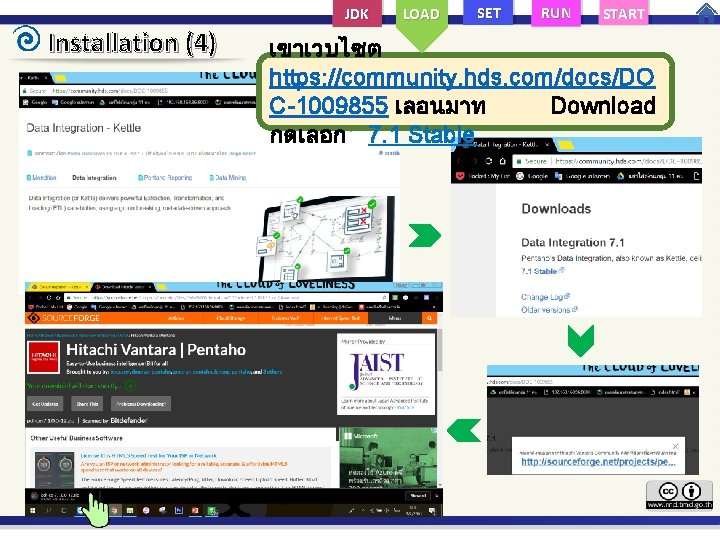
Task: Select the Mondrian tab on Kettle page
Action: pos(41,178)
